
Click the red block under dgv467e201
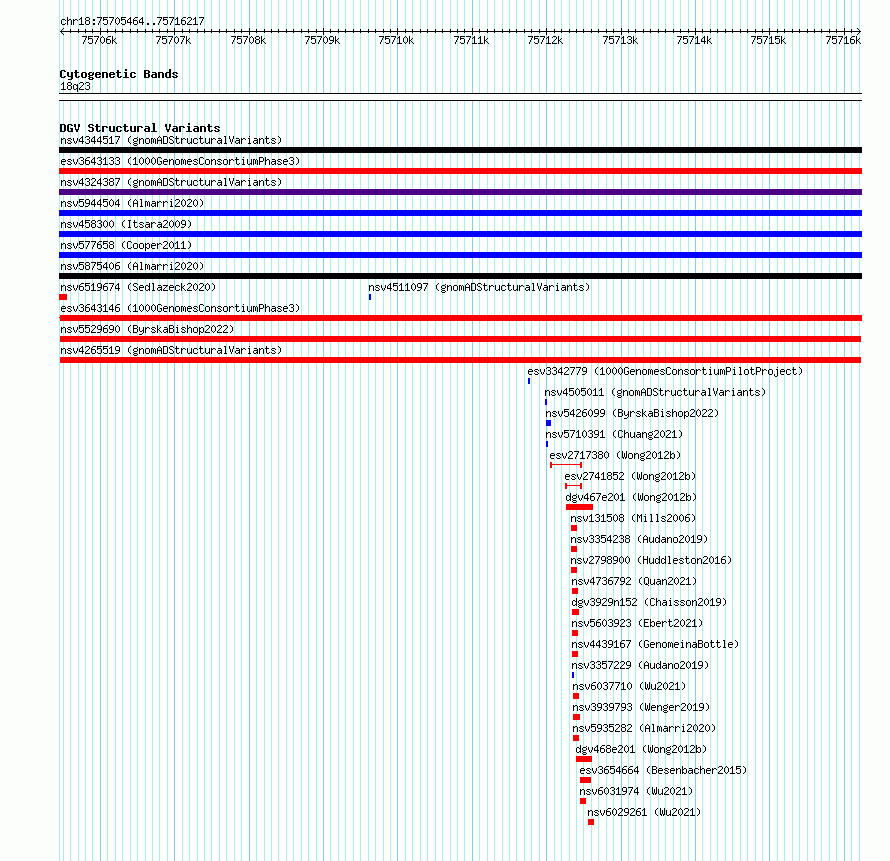[580, 507]
